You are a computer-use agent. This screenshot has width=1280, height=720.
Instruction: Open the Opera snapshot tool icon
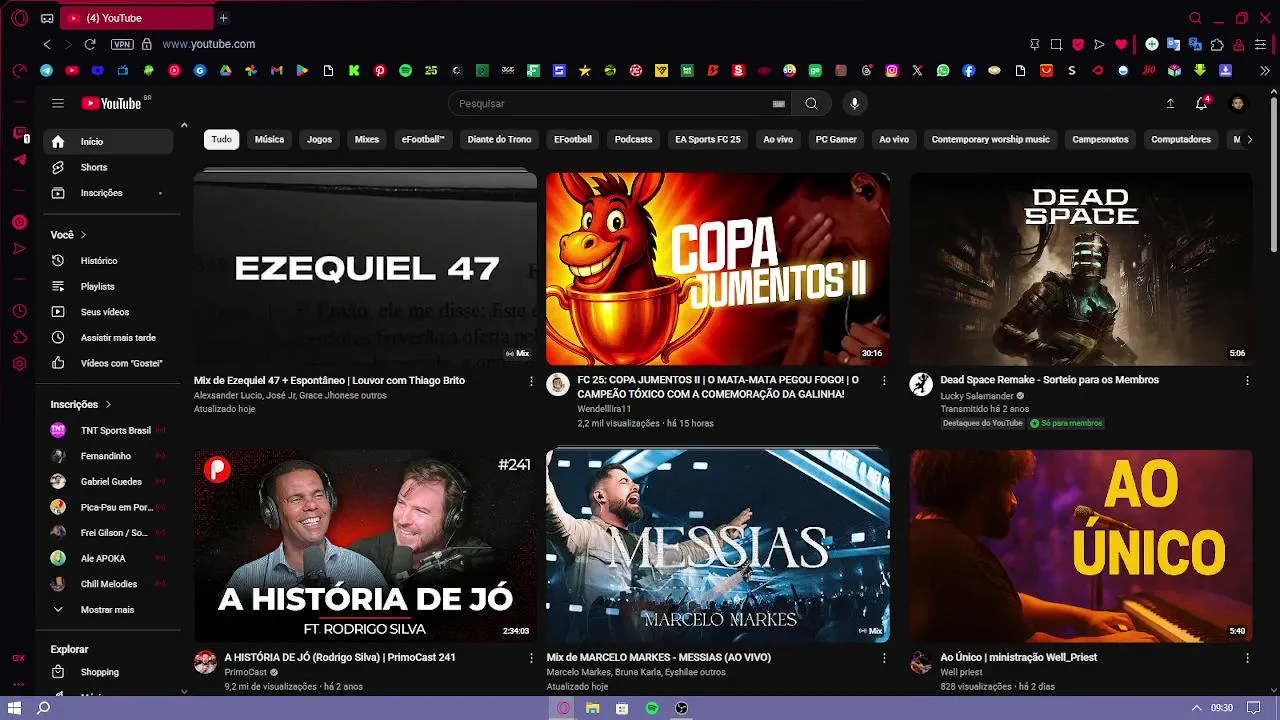(x=1056, y=44)
